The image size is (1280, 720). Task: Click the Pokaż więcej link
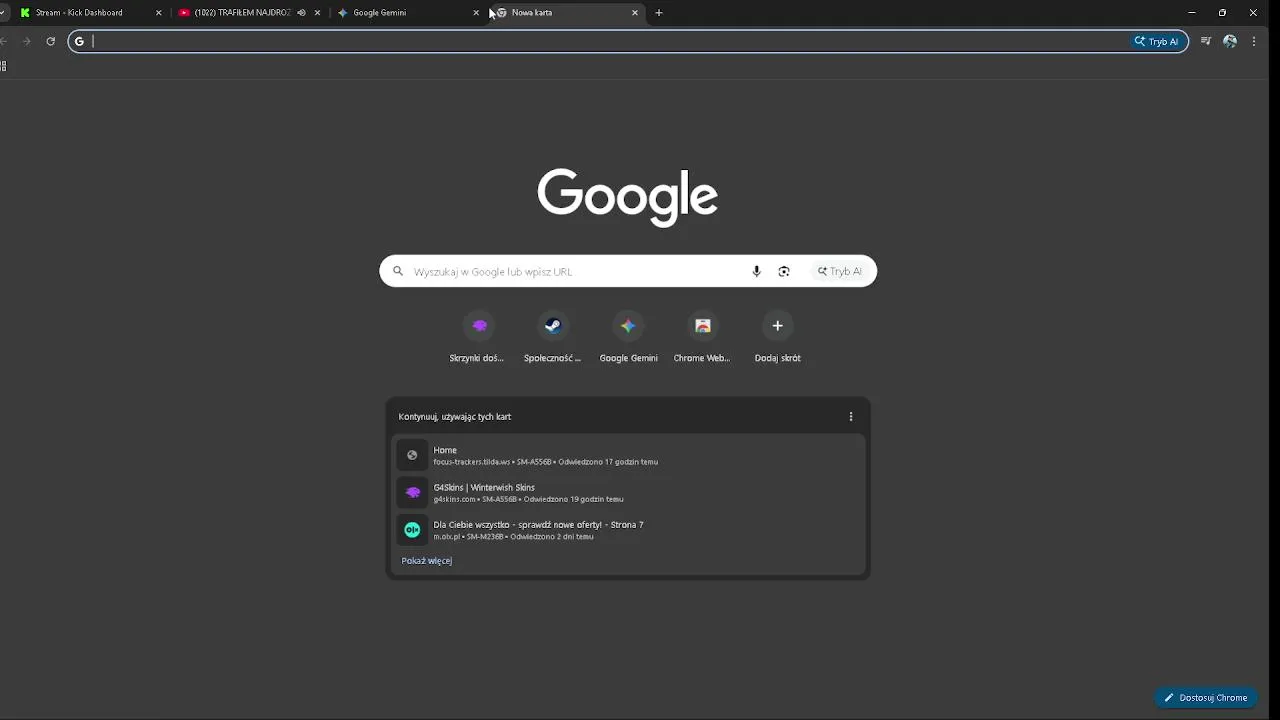pos(427,561)
